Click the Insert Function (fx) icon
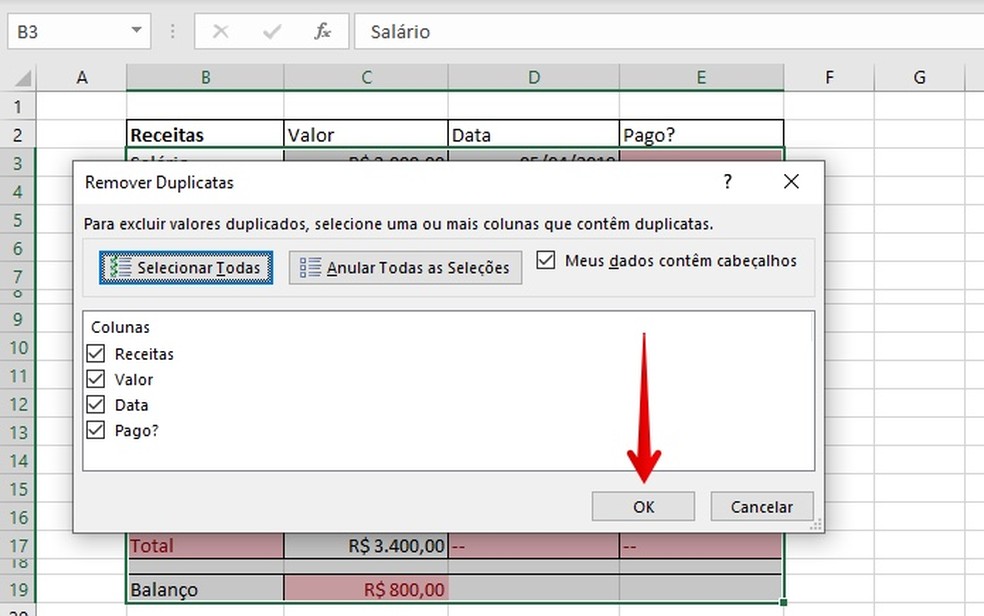Image resolution: width=984 pixels, height=616 pixels. point(322,31)
